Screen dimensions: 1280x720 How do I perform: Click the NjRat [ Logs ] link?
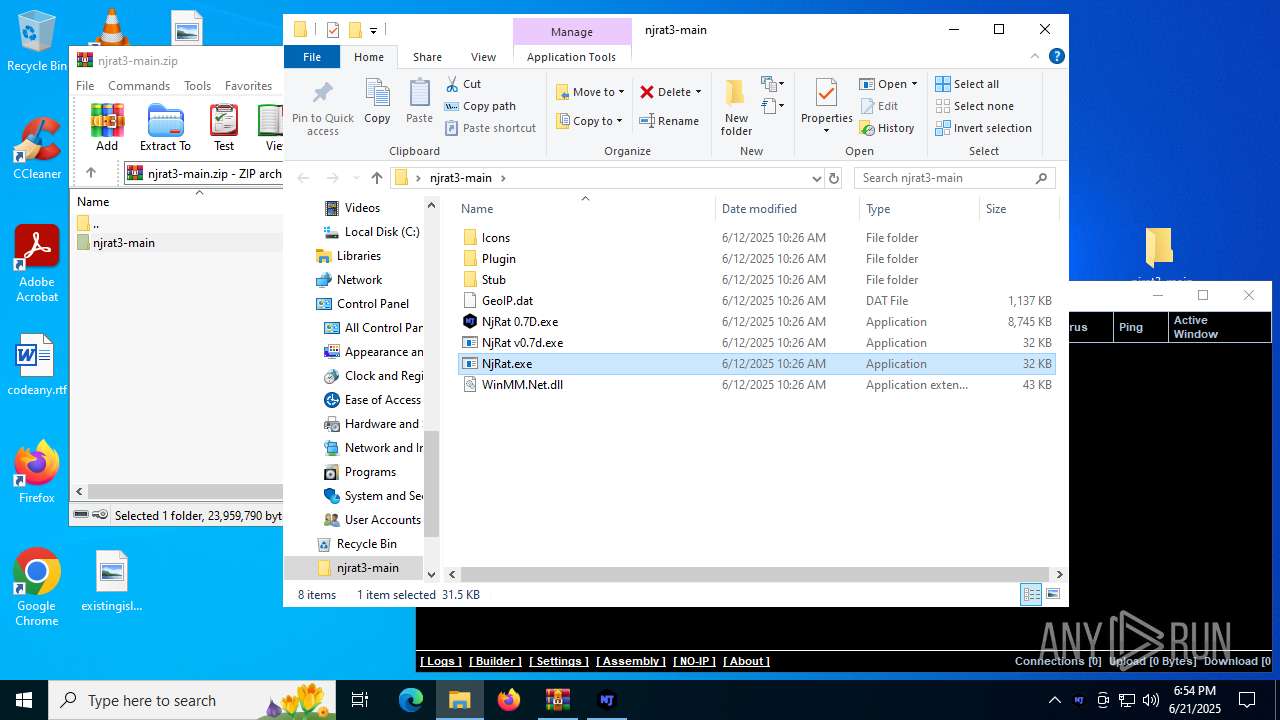point(440,661)
